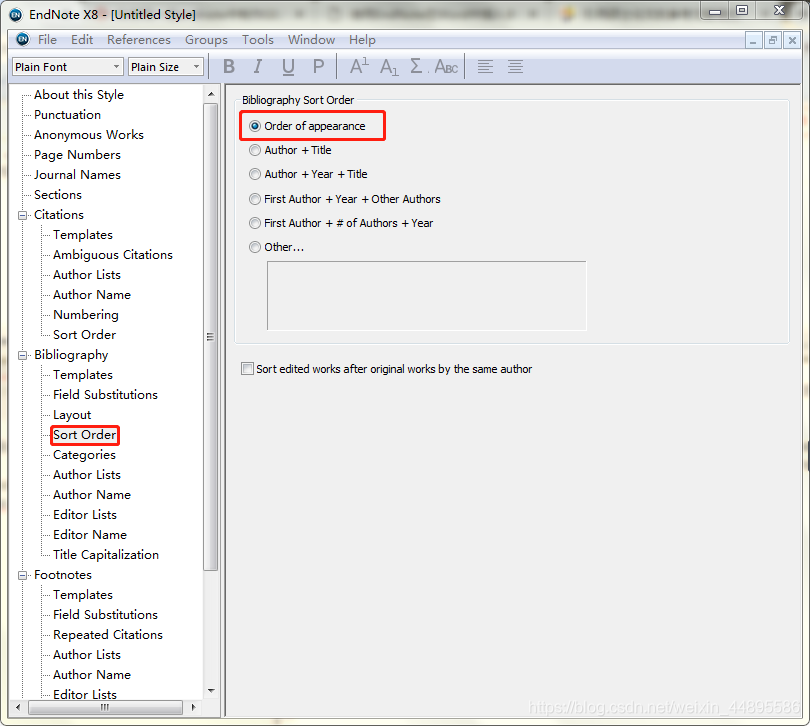Image resolution: width=810 pixels, height=726 pixels.
Task: Click the Other sort order text box
Action: click(x=427, y=296)
